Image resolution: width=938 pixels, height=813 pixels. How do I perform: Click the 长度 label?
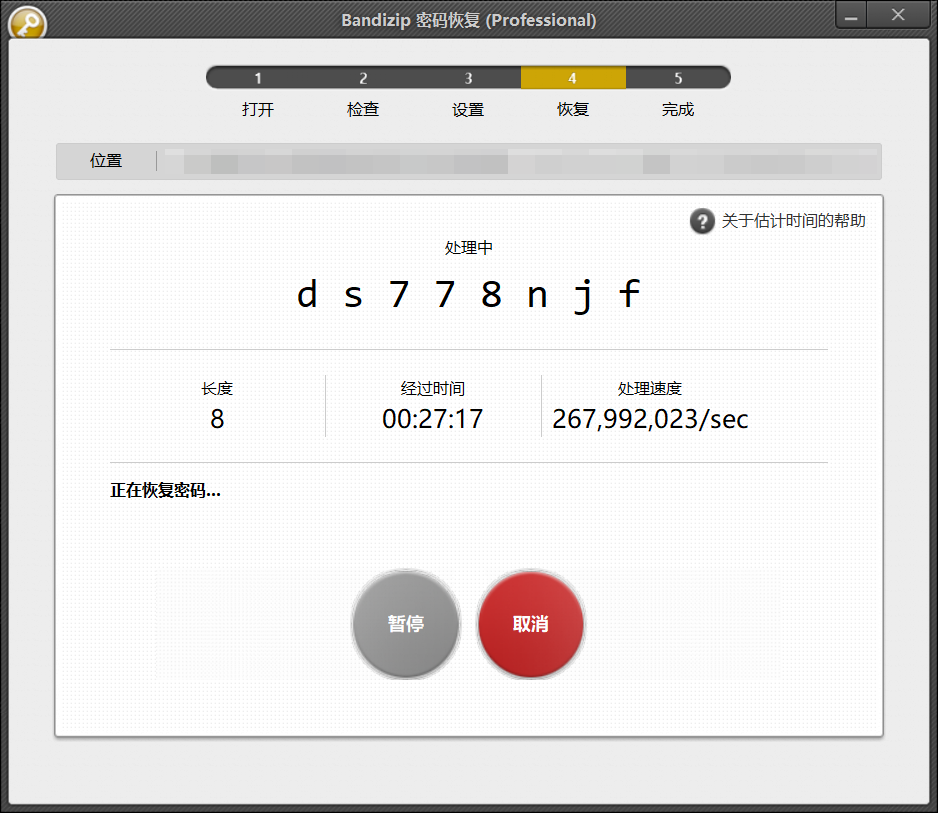217,389
